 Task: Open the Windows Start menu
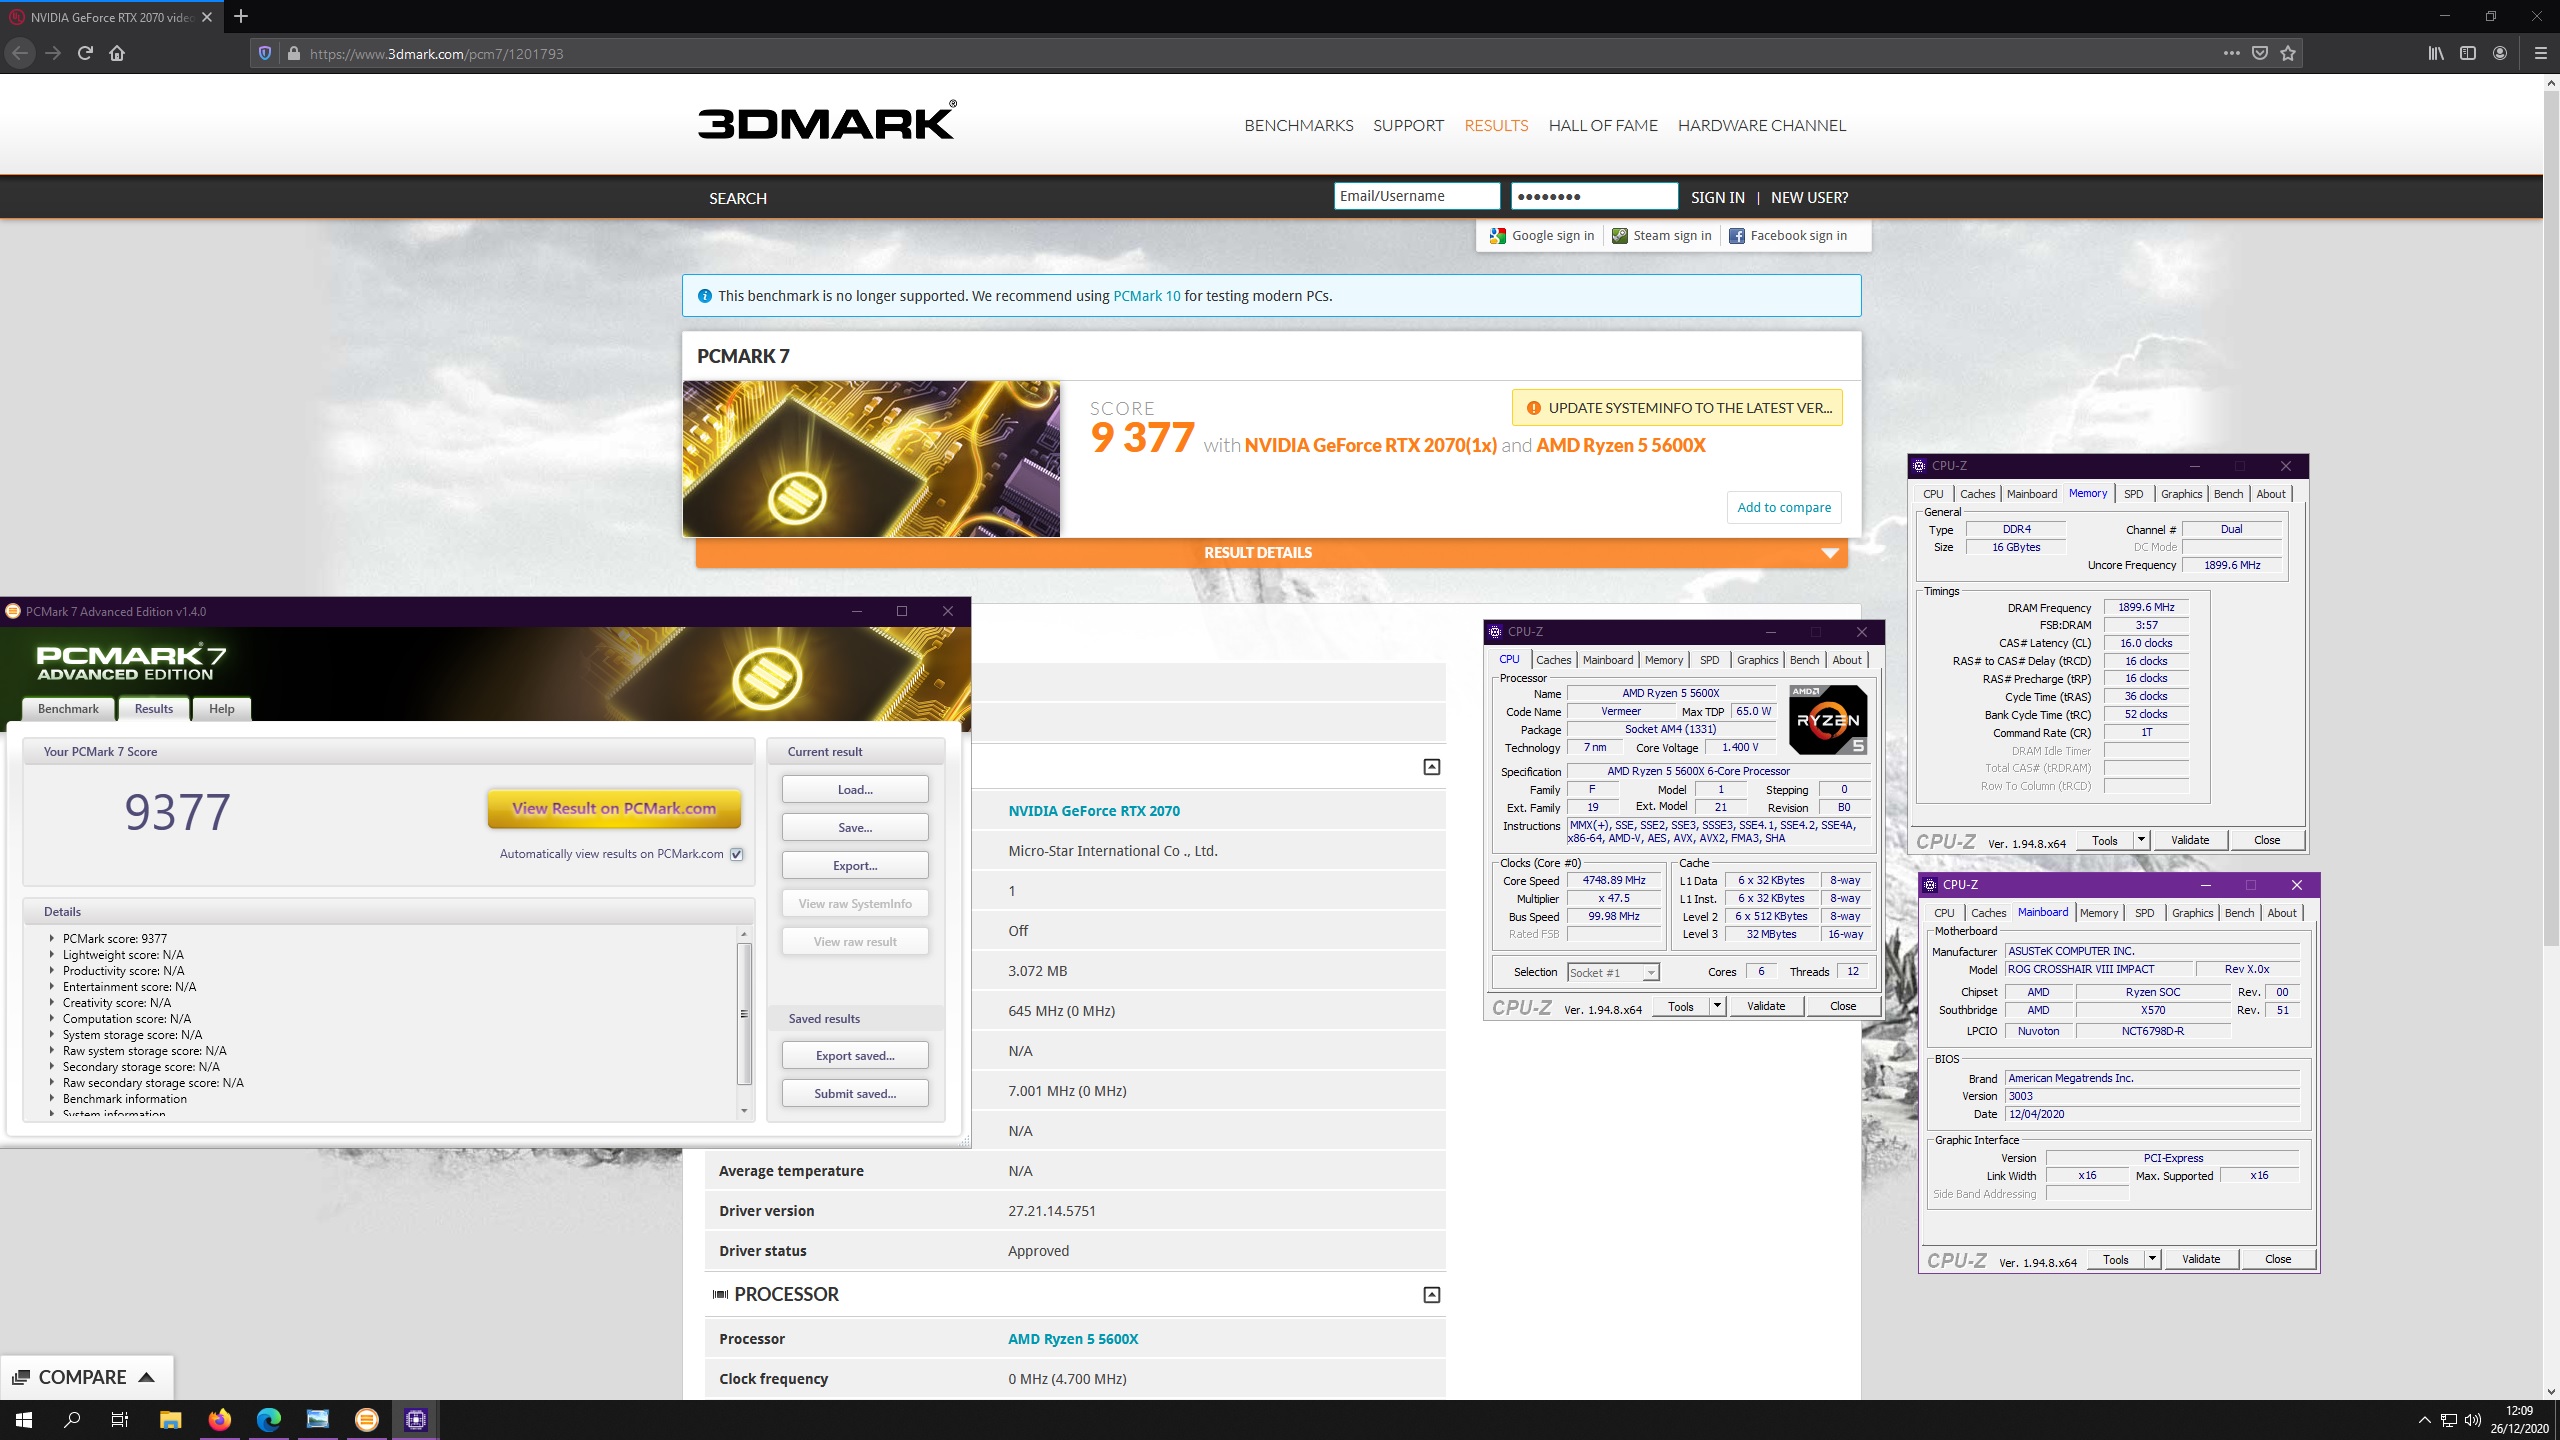pos(24,1419)
